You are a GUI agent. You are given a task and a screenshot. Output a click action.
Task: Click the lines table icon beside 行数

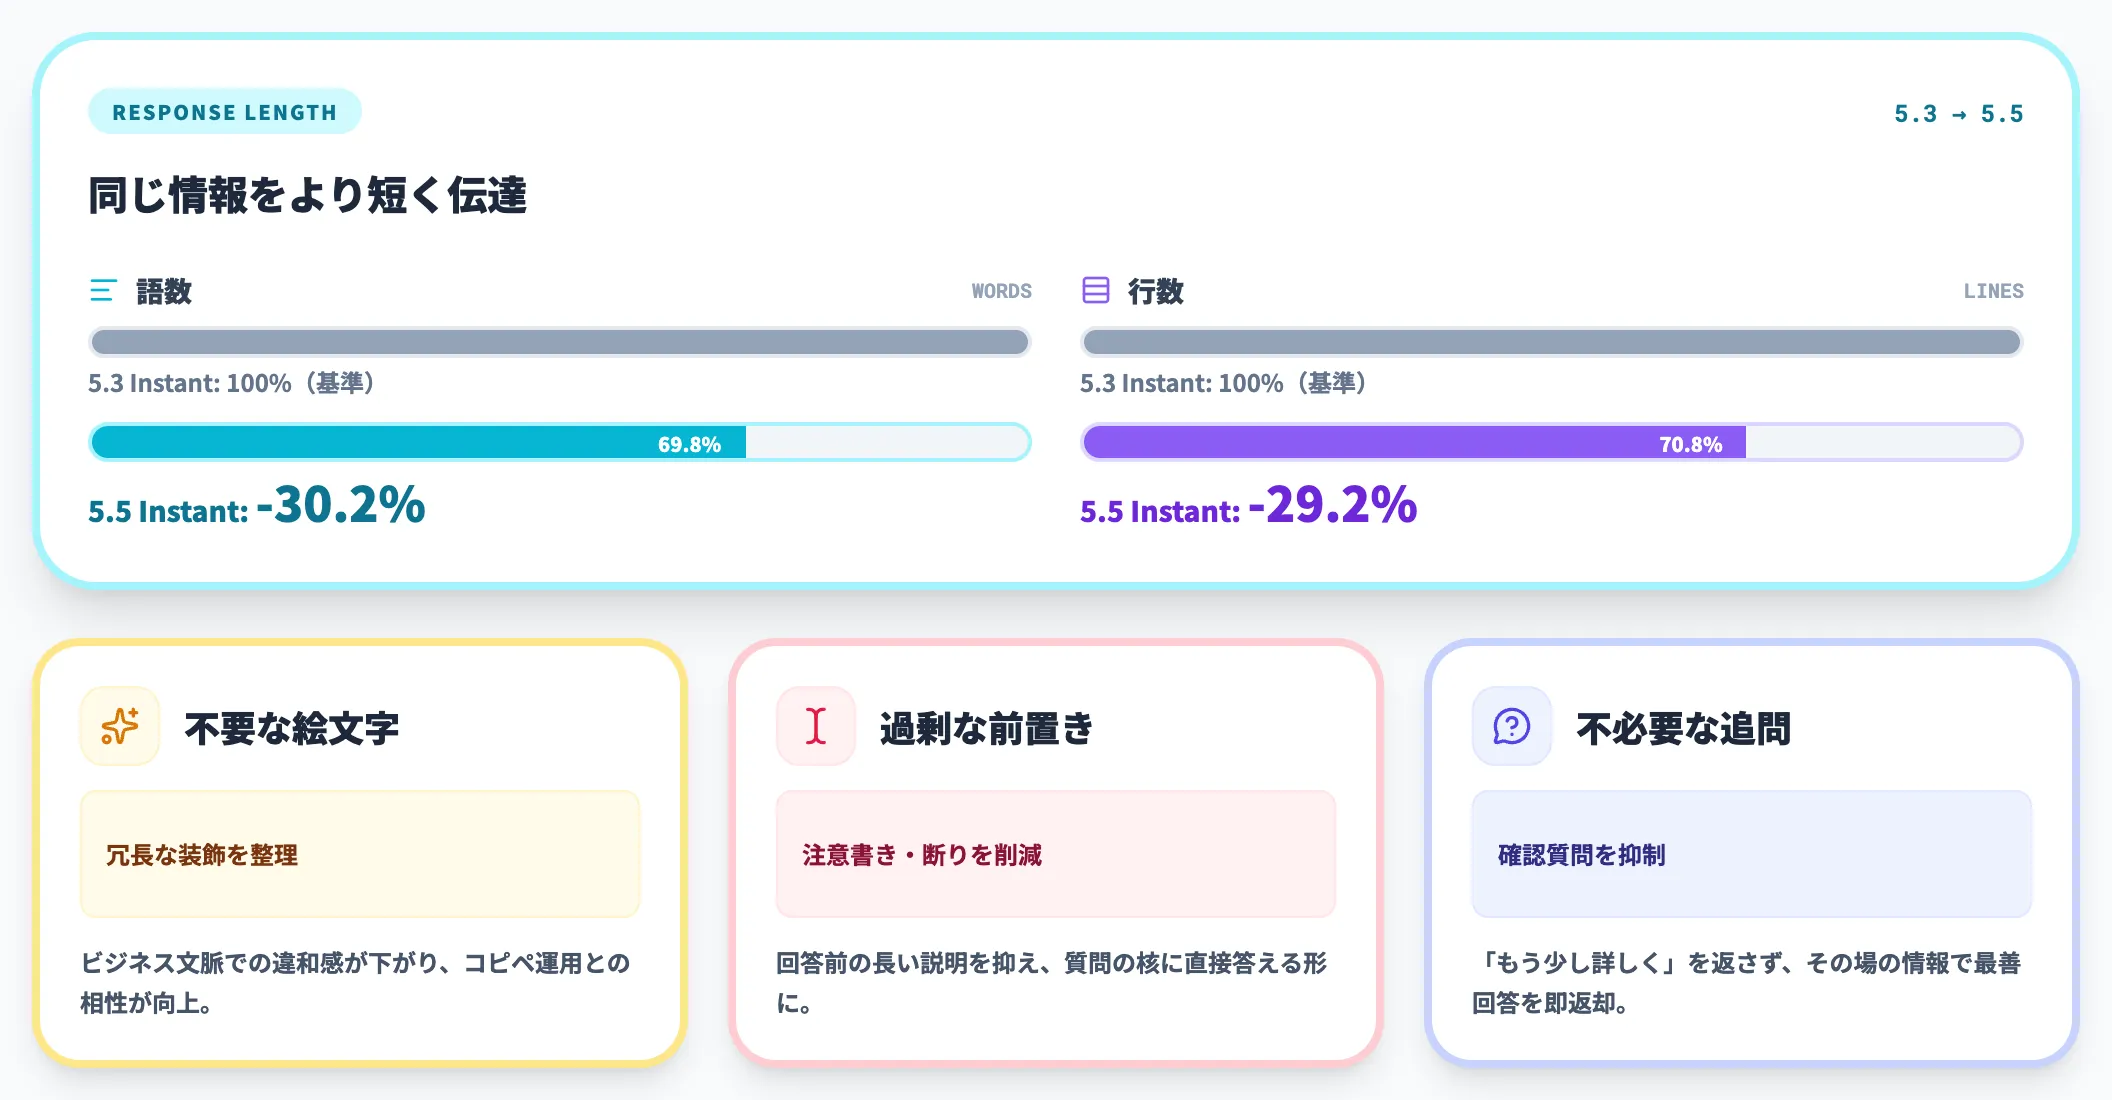pos(1096,290)
